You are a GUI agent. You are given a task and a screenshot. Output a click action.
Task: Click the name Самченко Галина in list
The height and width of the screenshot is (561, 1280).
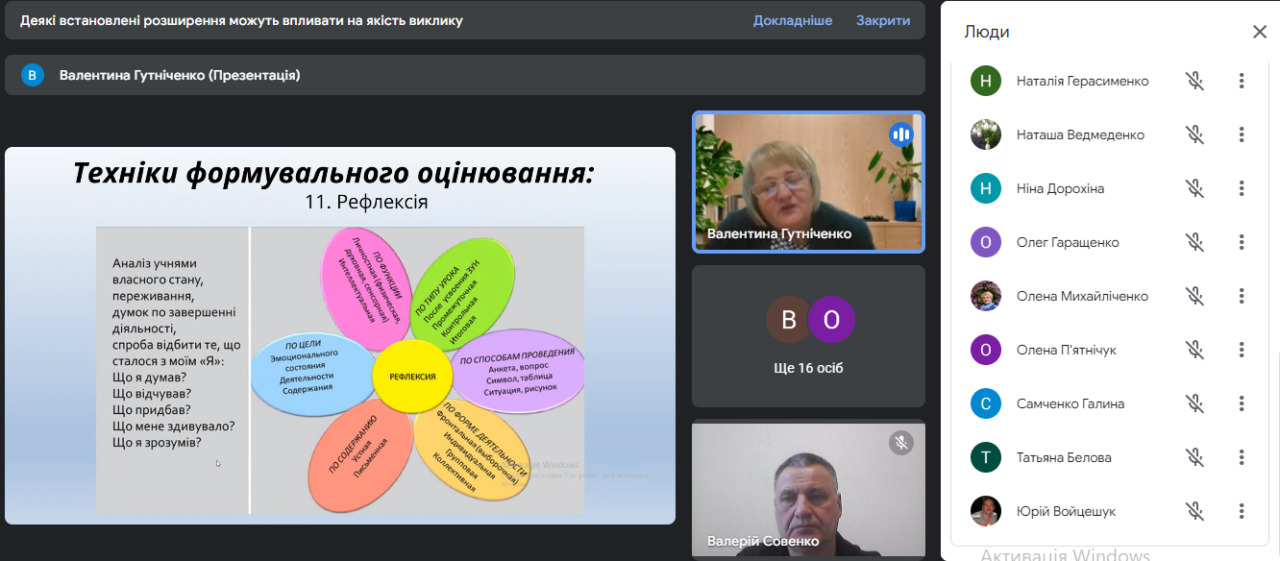click(x=1071, y=404)
